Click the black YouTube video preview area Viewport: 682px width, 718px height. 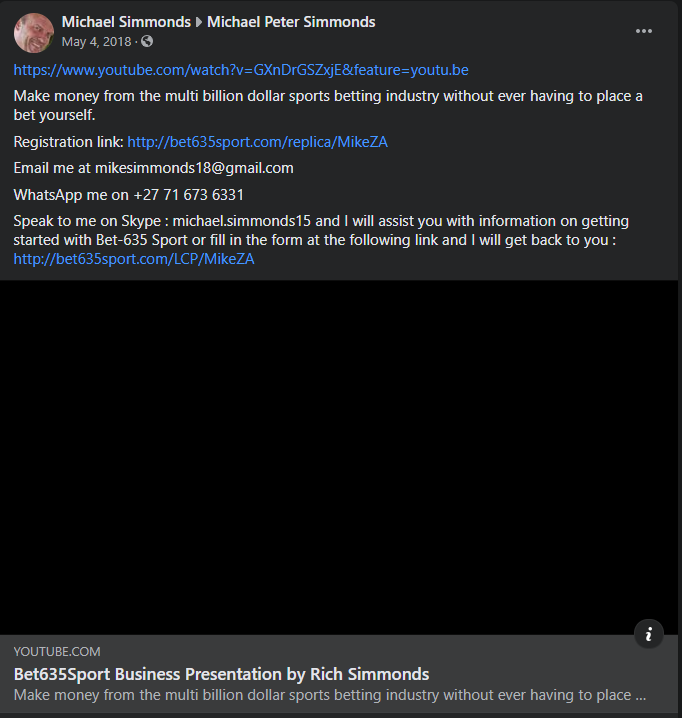pyautogui.click(x=340, y=457)
